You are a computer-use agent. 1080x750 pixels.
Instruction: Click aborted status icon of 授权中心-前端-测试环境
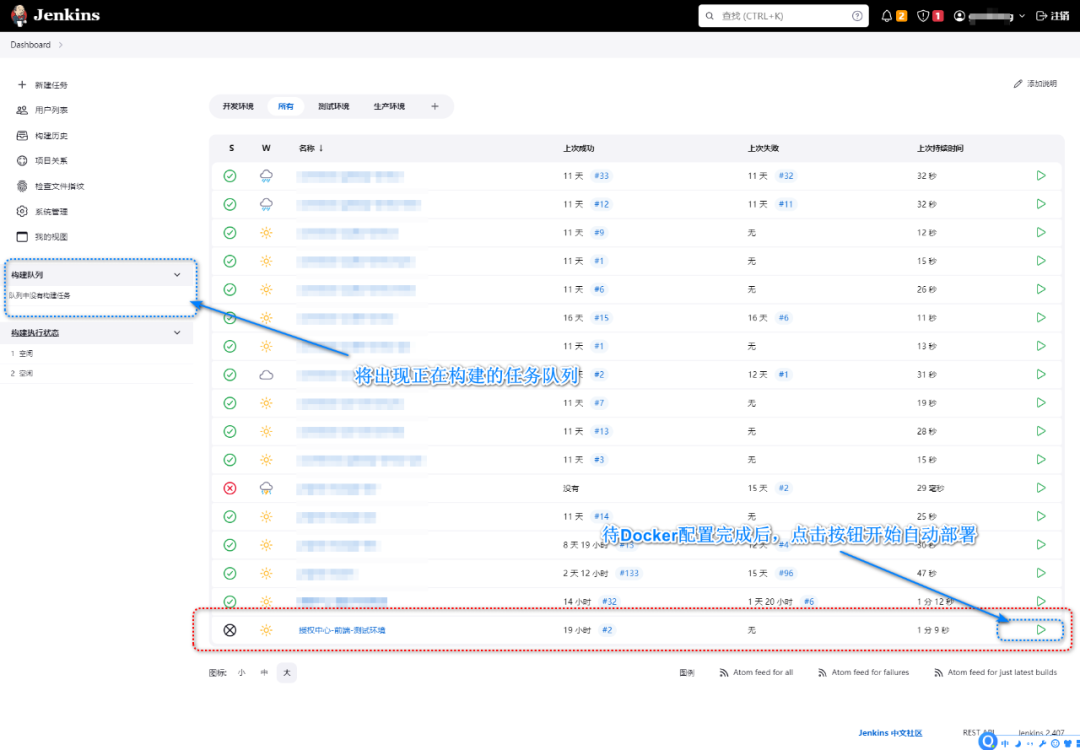click(230, 629)
